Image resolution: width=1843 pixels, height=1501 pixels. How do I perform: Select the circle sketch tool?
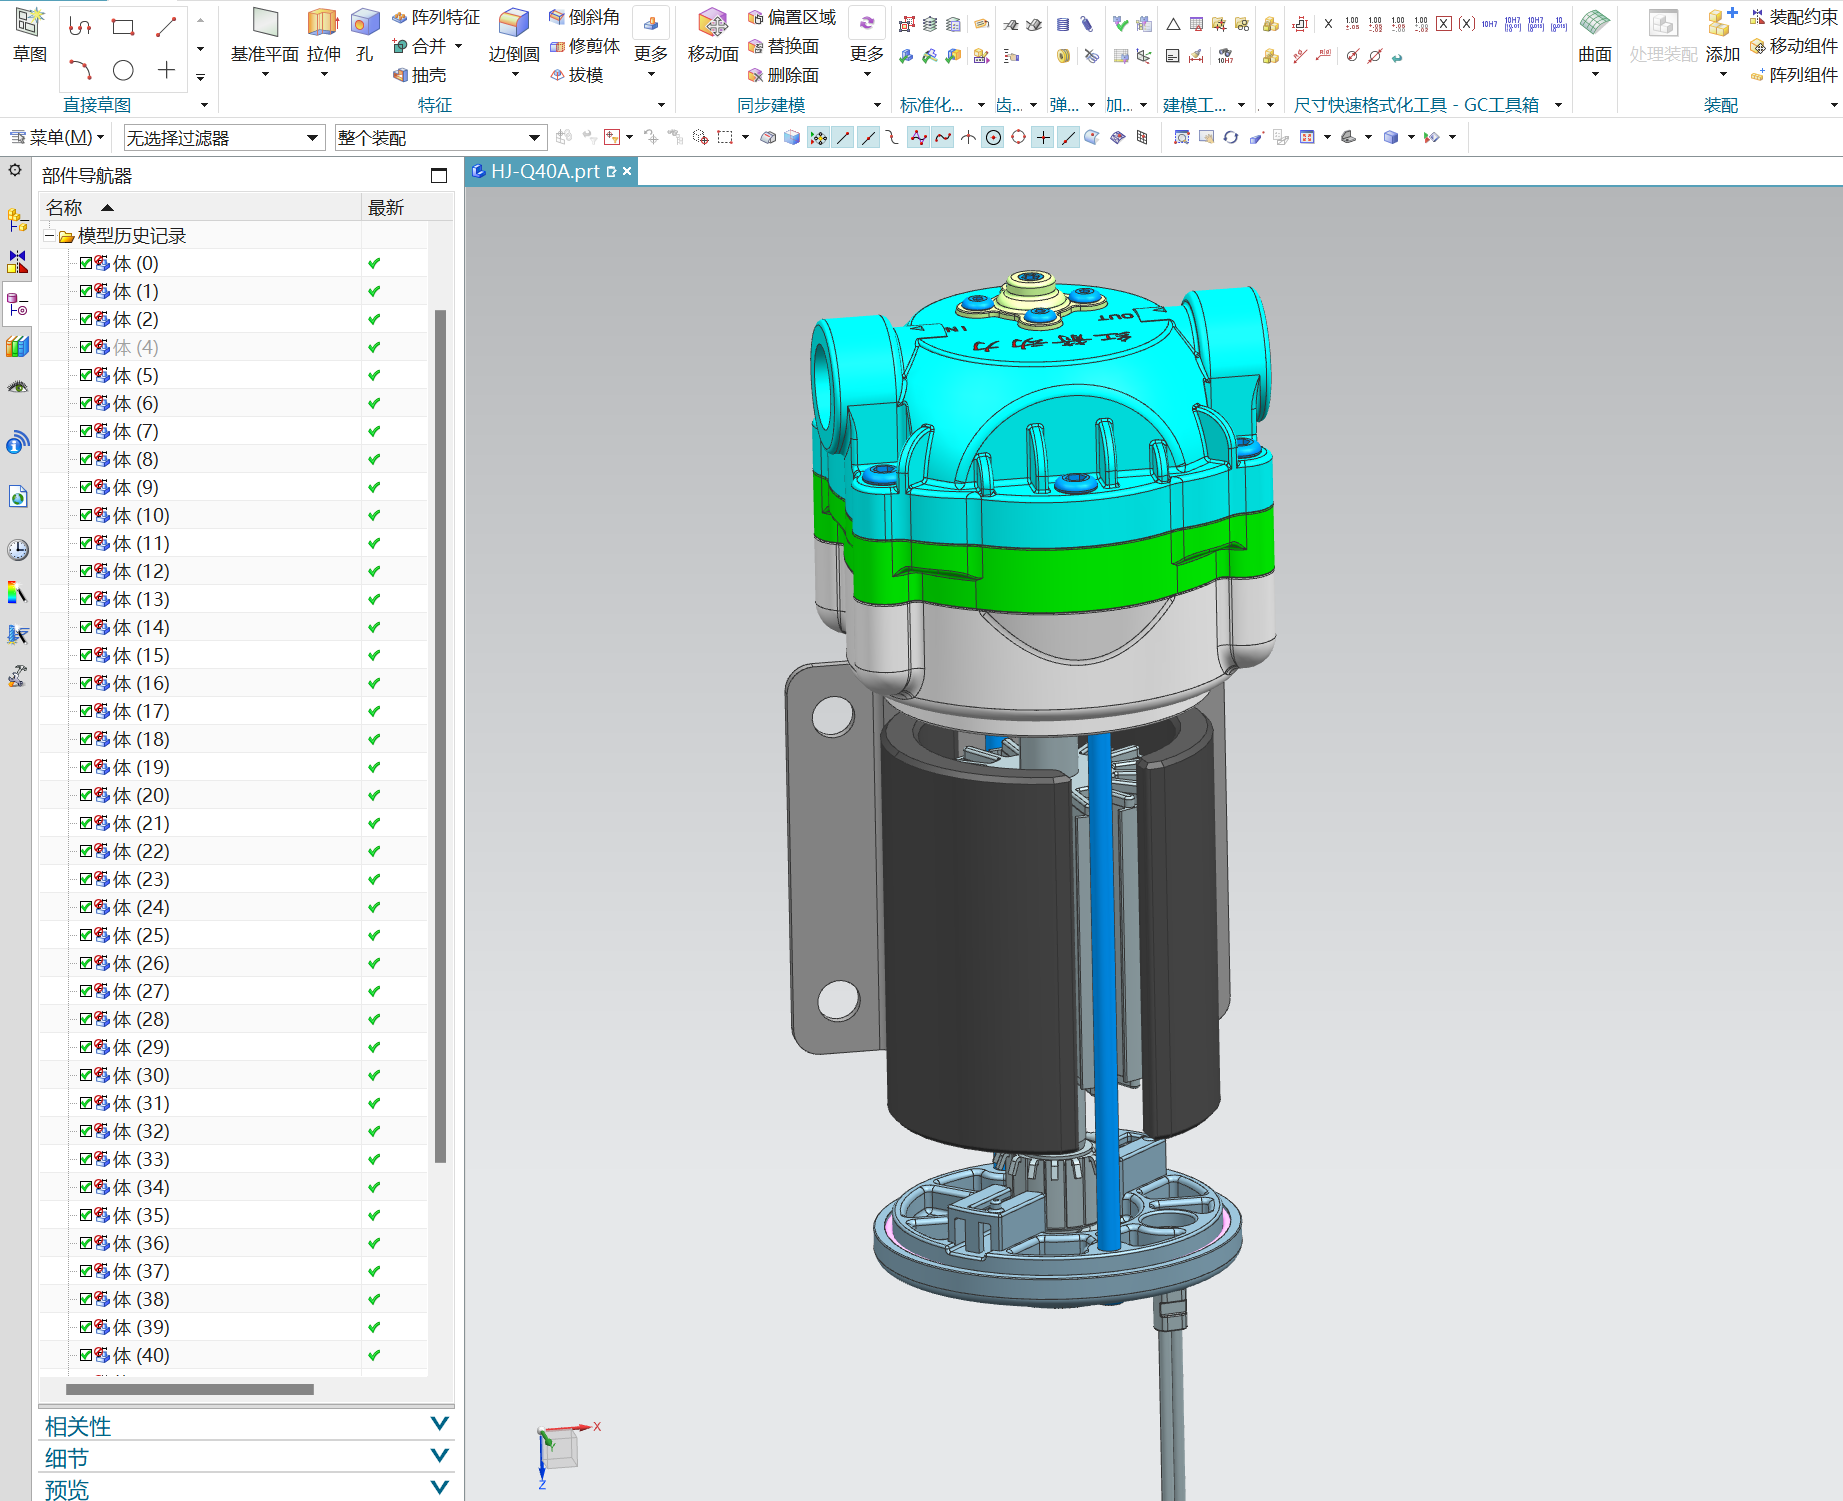pyautogui.click(x=123, y=70)
